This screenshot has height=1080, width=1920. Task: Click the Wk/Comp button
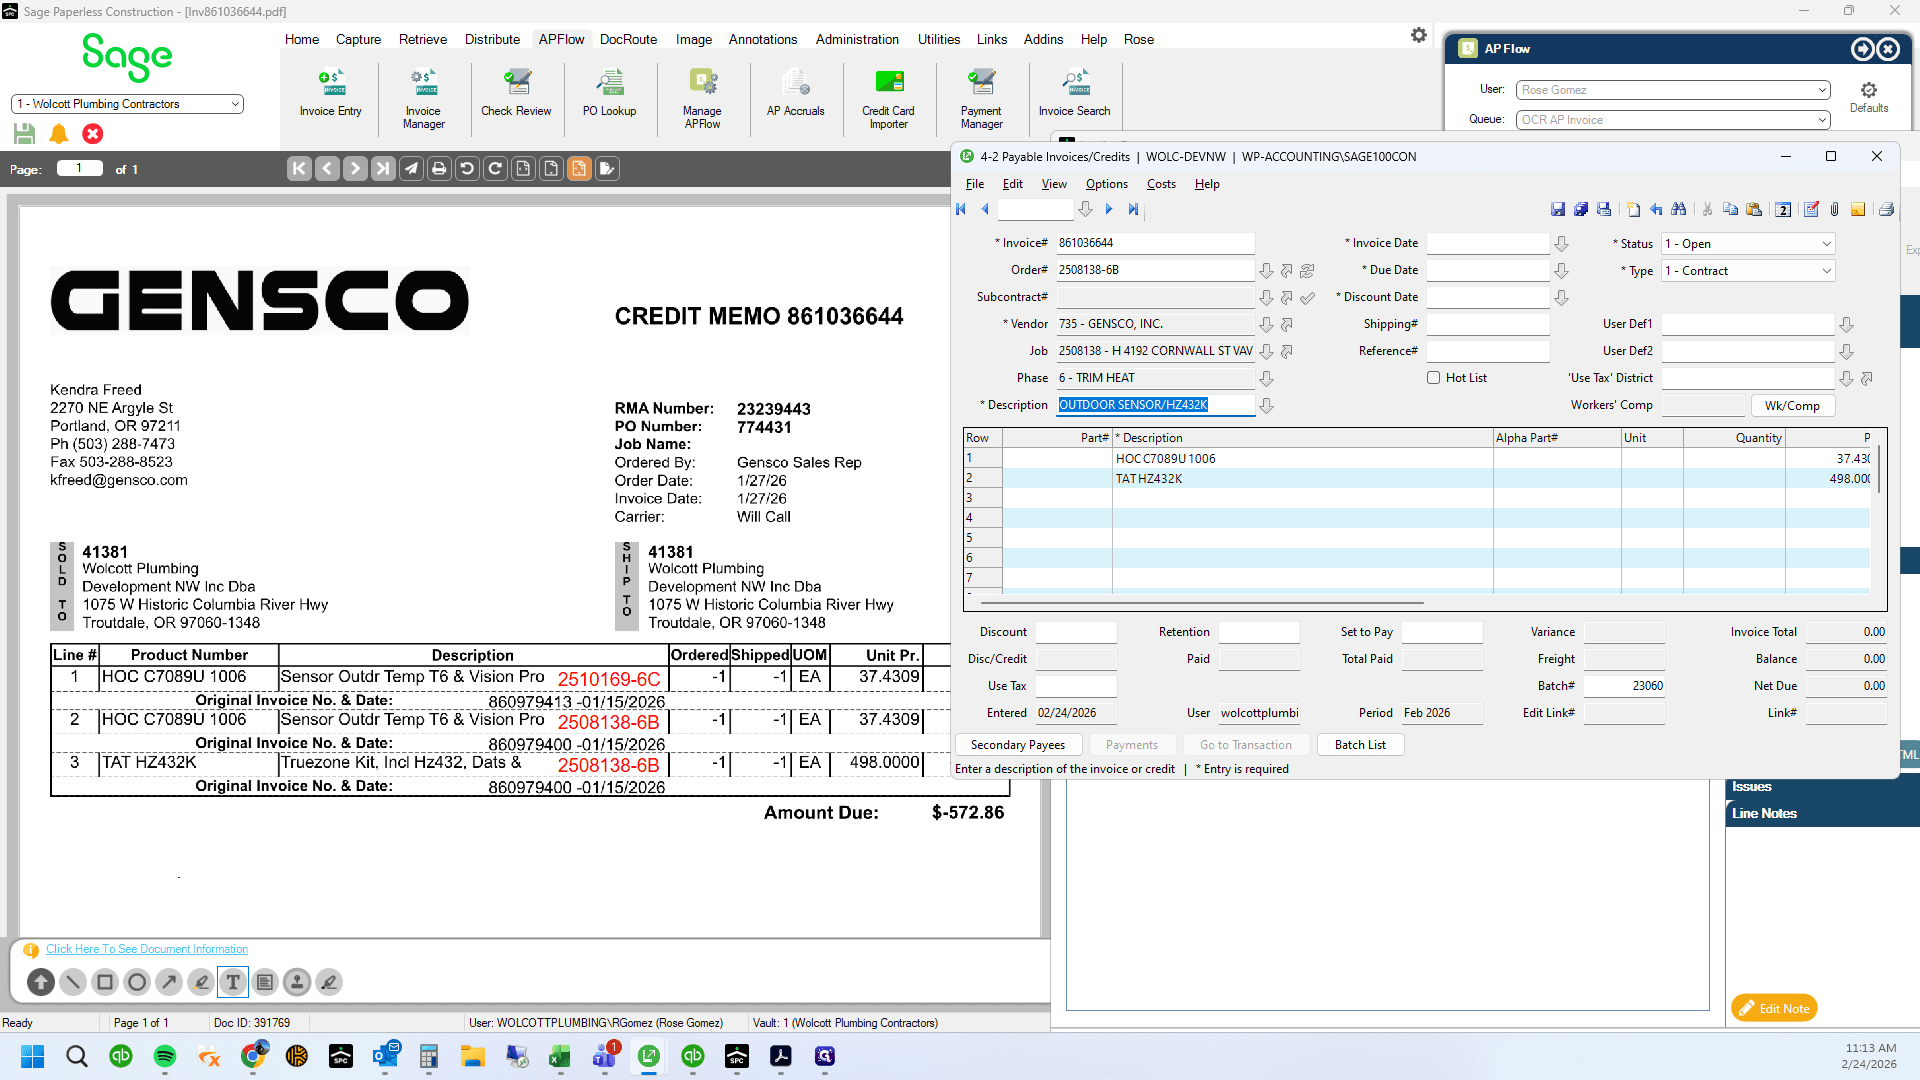1792,406
